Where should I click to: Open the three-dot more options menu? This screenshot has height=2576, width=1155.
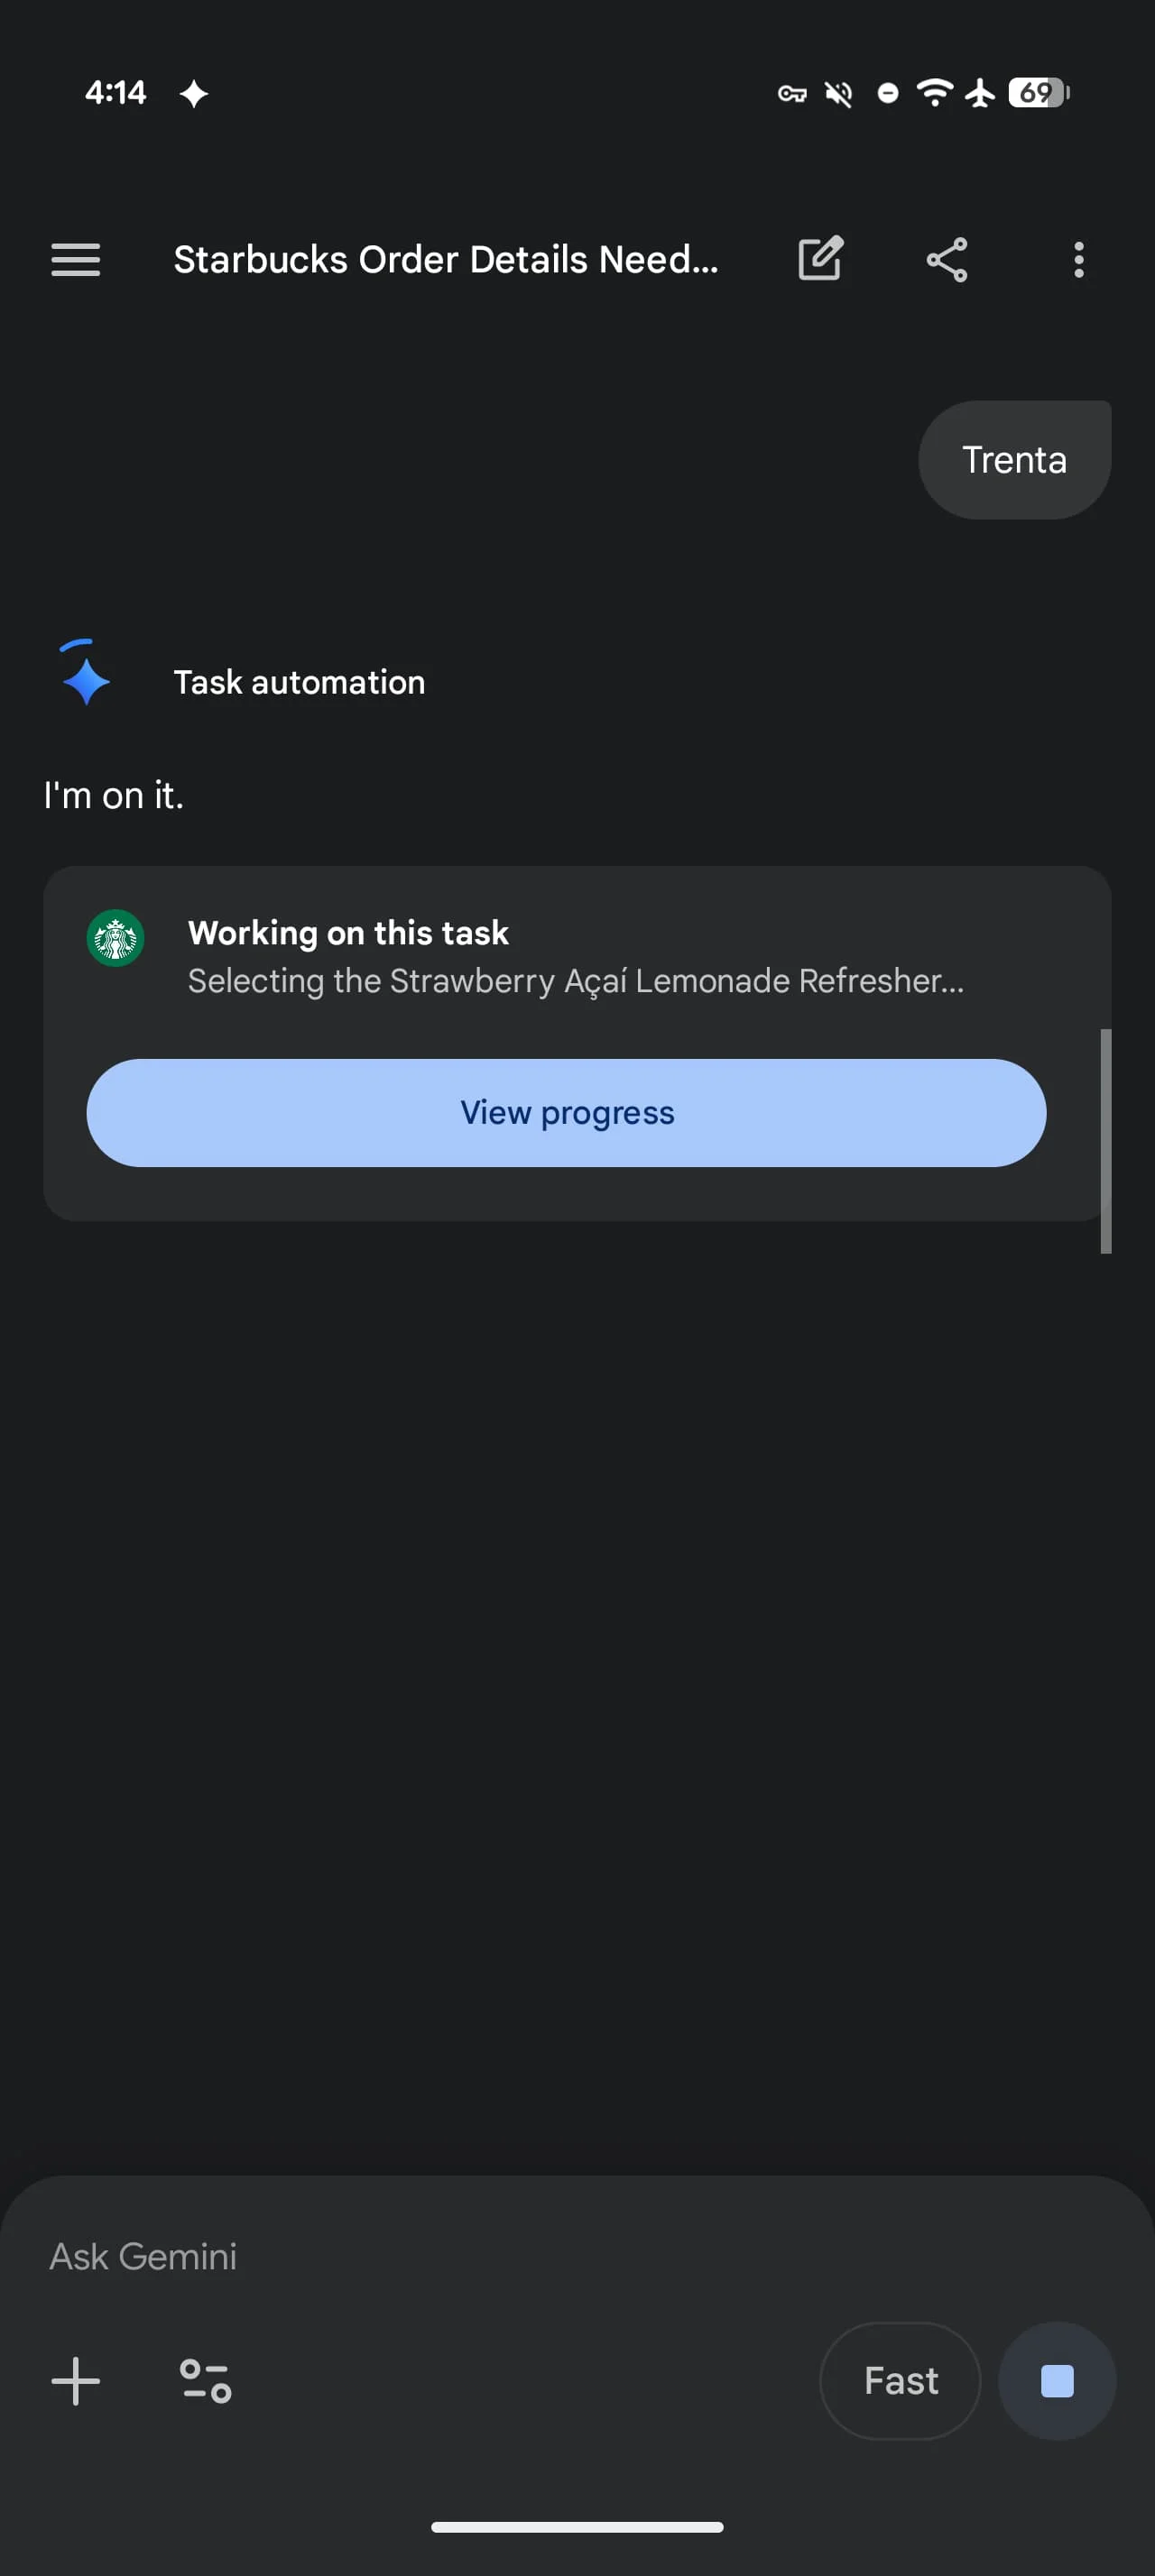(1078, 260)
